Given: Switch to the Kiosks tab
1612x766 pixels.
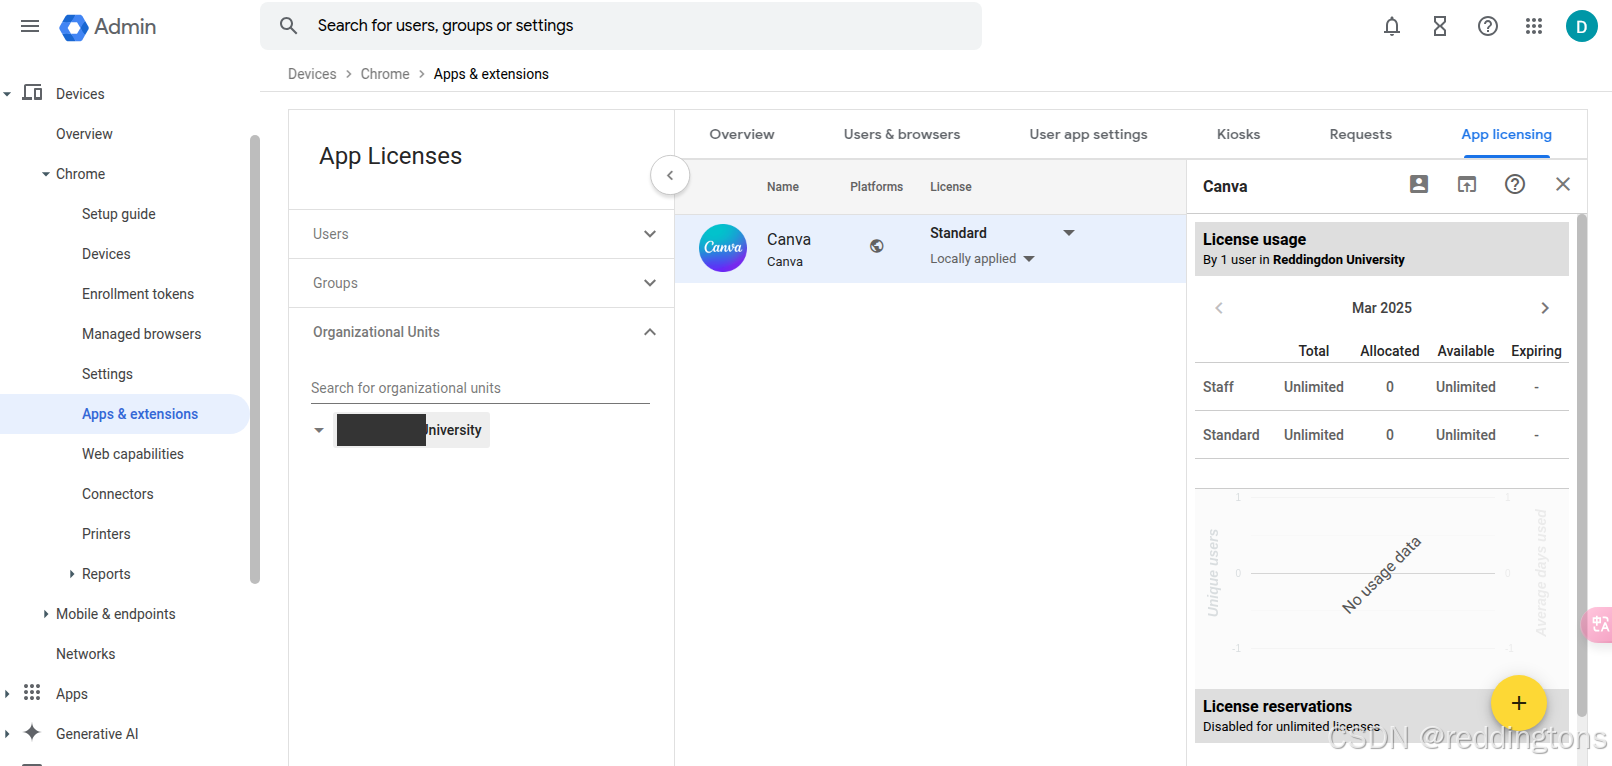Looking at the screenshot, I should (x=1238, y=134).
